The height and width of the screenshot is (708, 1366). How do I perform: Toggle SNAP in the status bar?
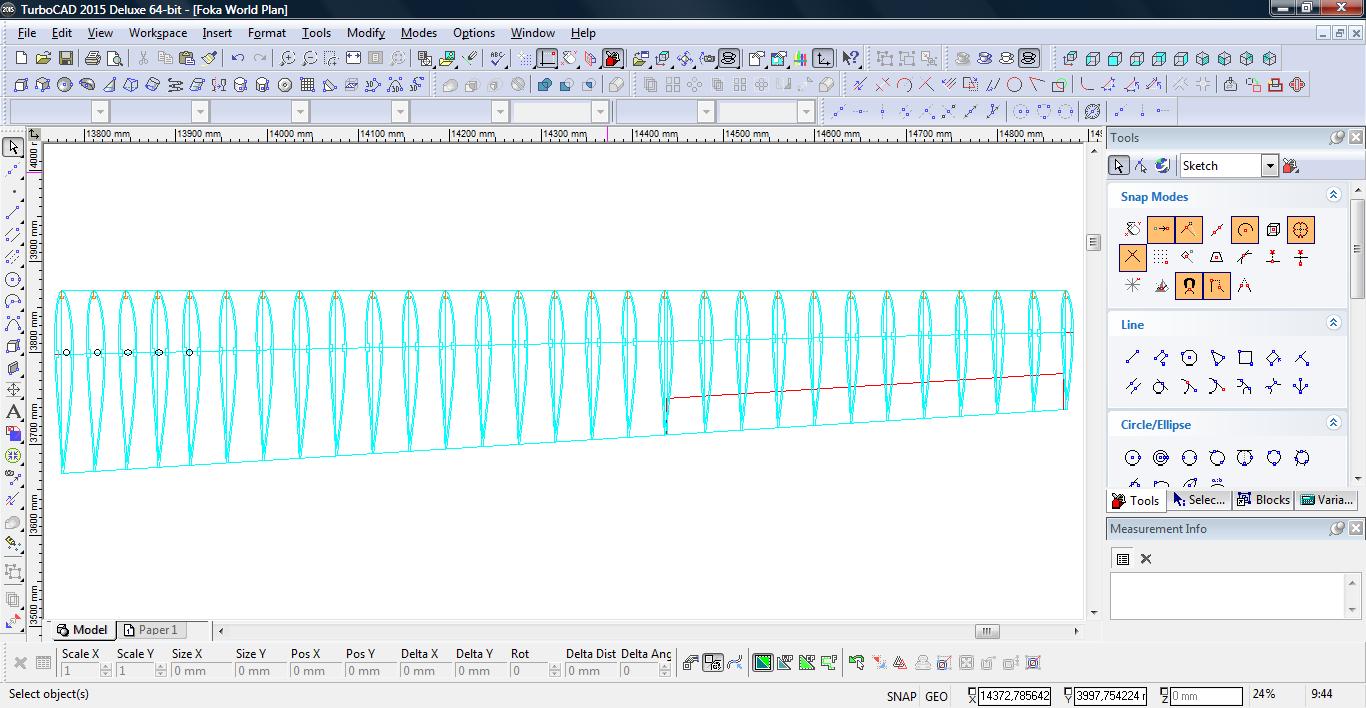coord(900,696)
